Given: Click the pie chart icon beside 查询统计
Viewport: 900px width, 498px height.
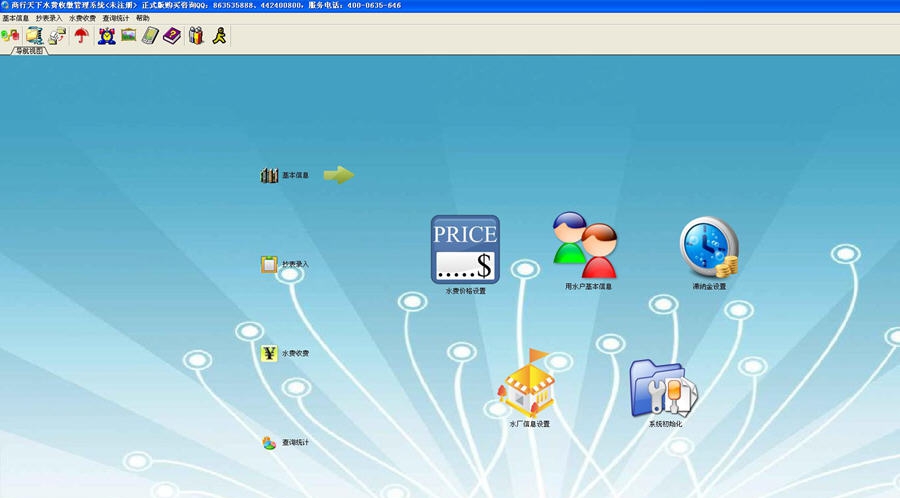Looking at the screenshot, I should click(269, 442).
